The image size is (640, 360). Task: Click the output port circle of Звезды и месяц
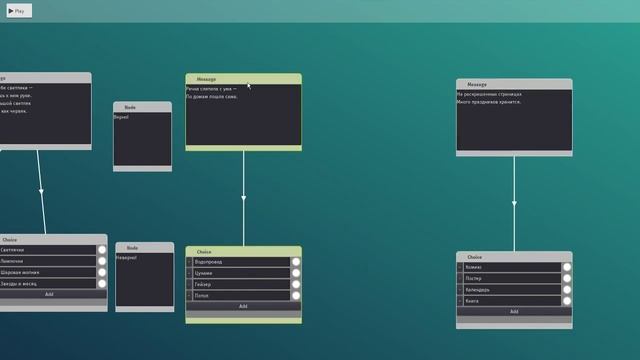[x=102, y=283]
